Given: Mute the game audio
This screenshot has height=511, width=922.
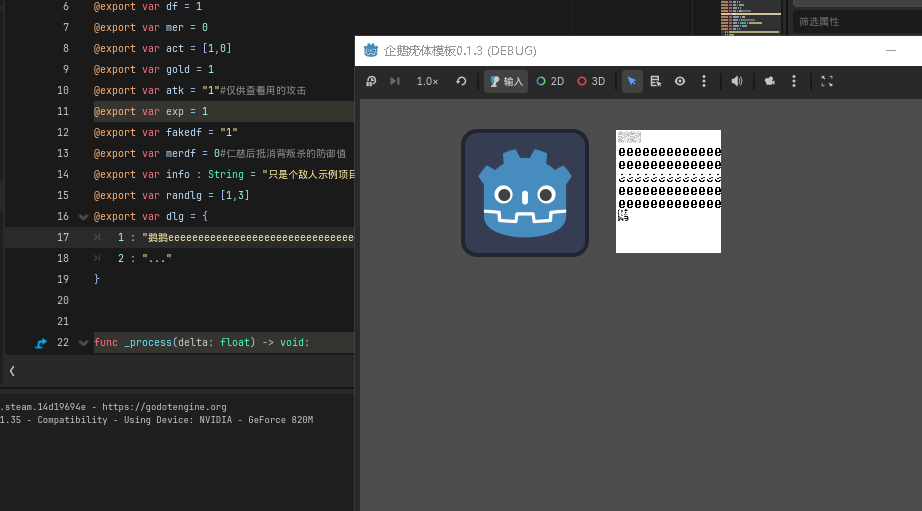Looking at the screenshot, I should coord(737,81).
